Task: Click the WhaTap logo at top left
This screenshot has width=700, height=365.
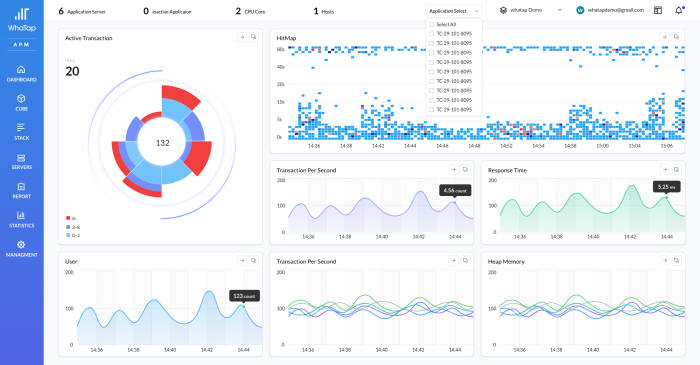Action: 21,21
